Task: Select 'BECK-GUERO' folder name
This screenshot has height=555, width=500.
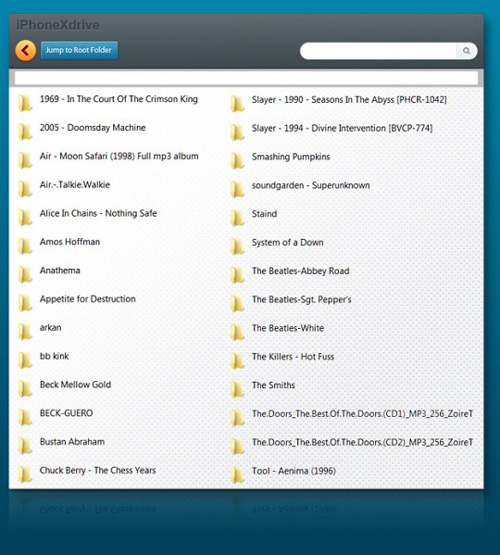Action: pos(66,413)
